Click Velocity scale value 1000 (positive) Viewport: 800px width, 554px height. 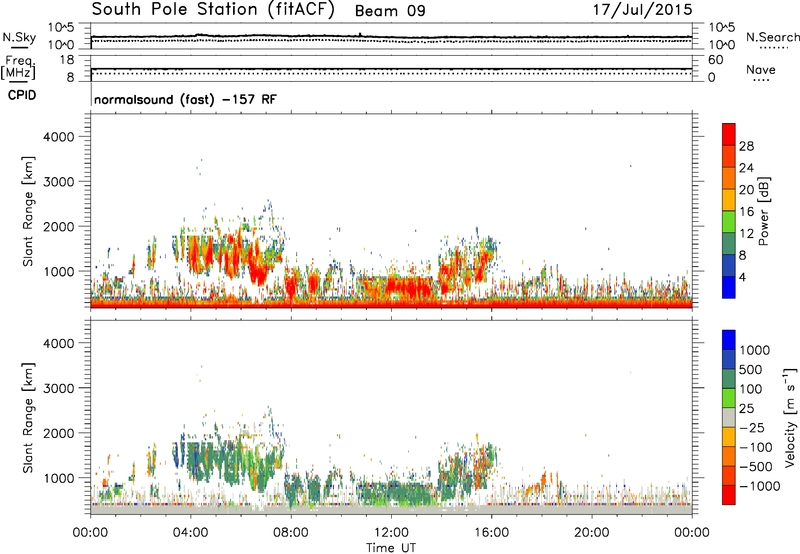[755, 350]
